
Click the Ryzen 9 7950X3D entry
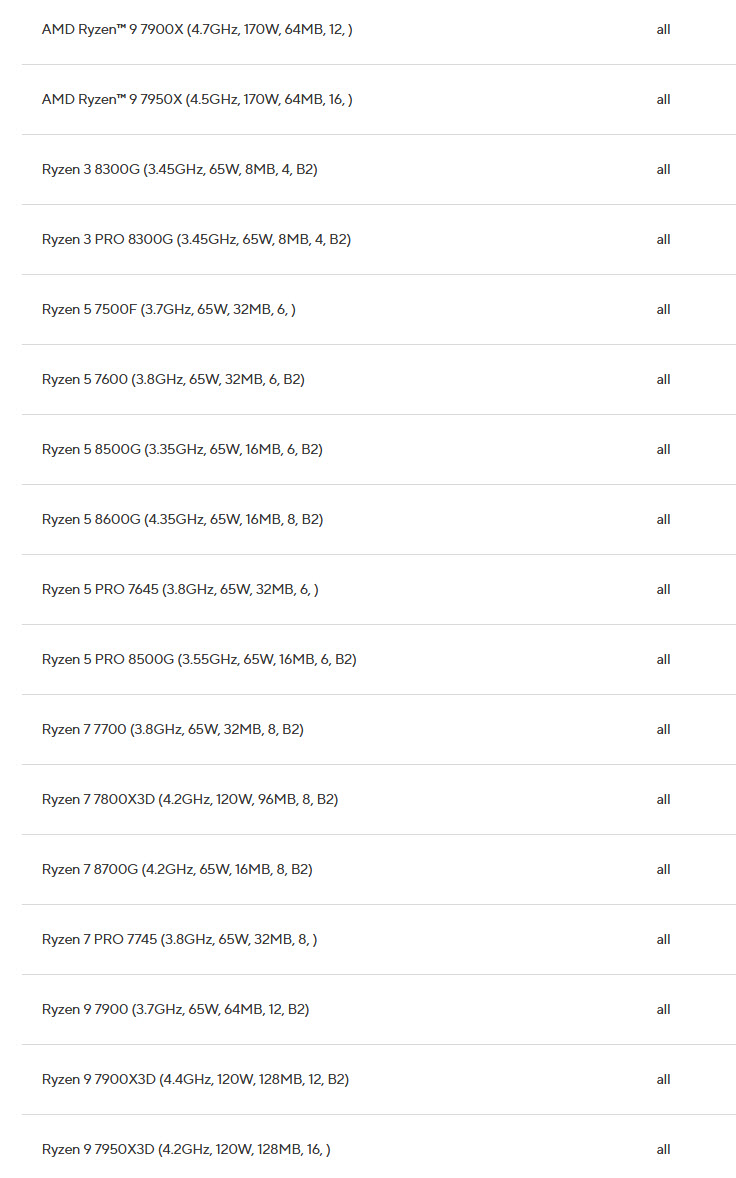[186, 1150]
